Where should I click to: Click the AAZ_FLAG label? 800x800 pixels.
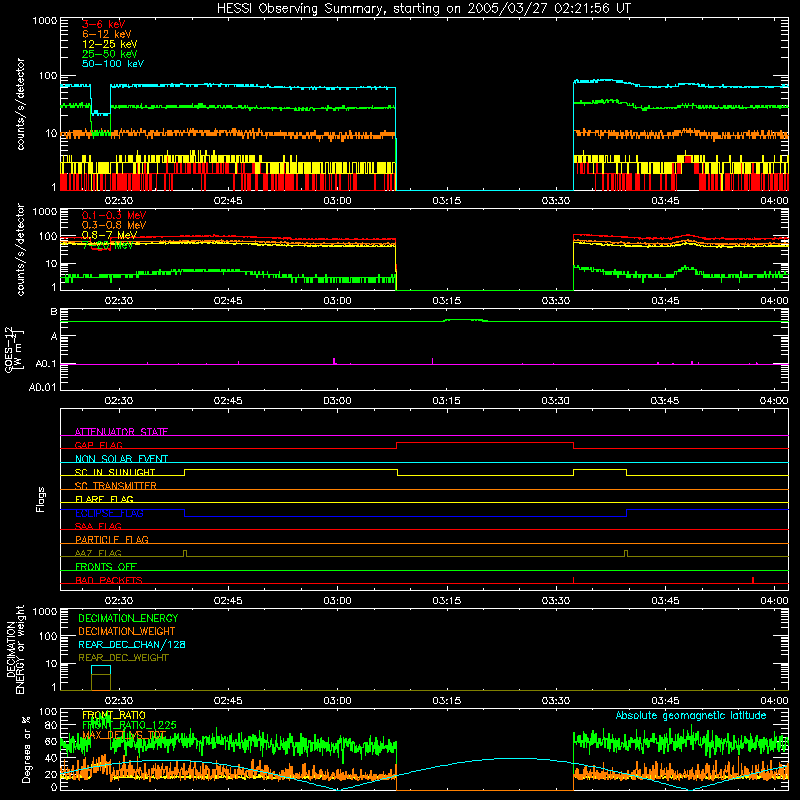coord(98,553)
